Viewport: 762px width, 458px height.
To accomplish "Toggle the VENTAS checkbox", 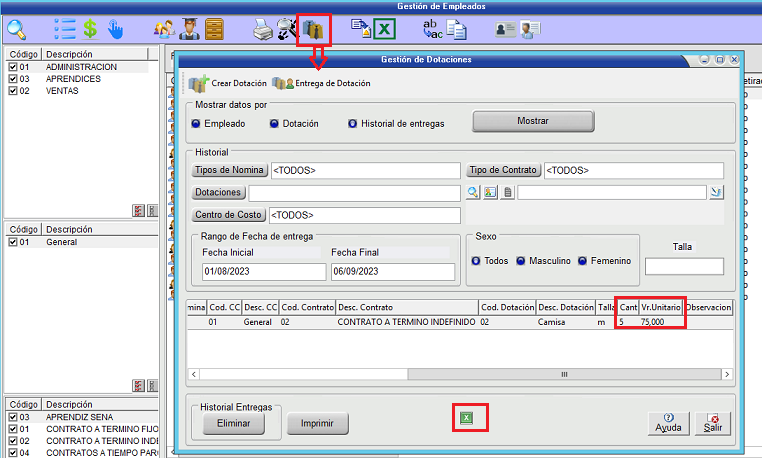I will [12, 91].
